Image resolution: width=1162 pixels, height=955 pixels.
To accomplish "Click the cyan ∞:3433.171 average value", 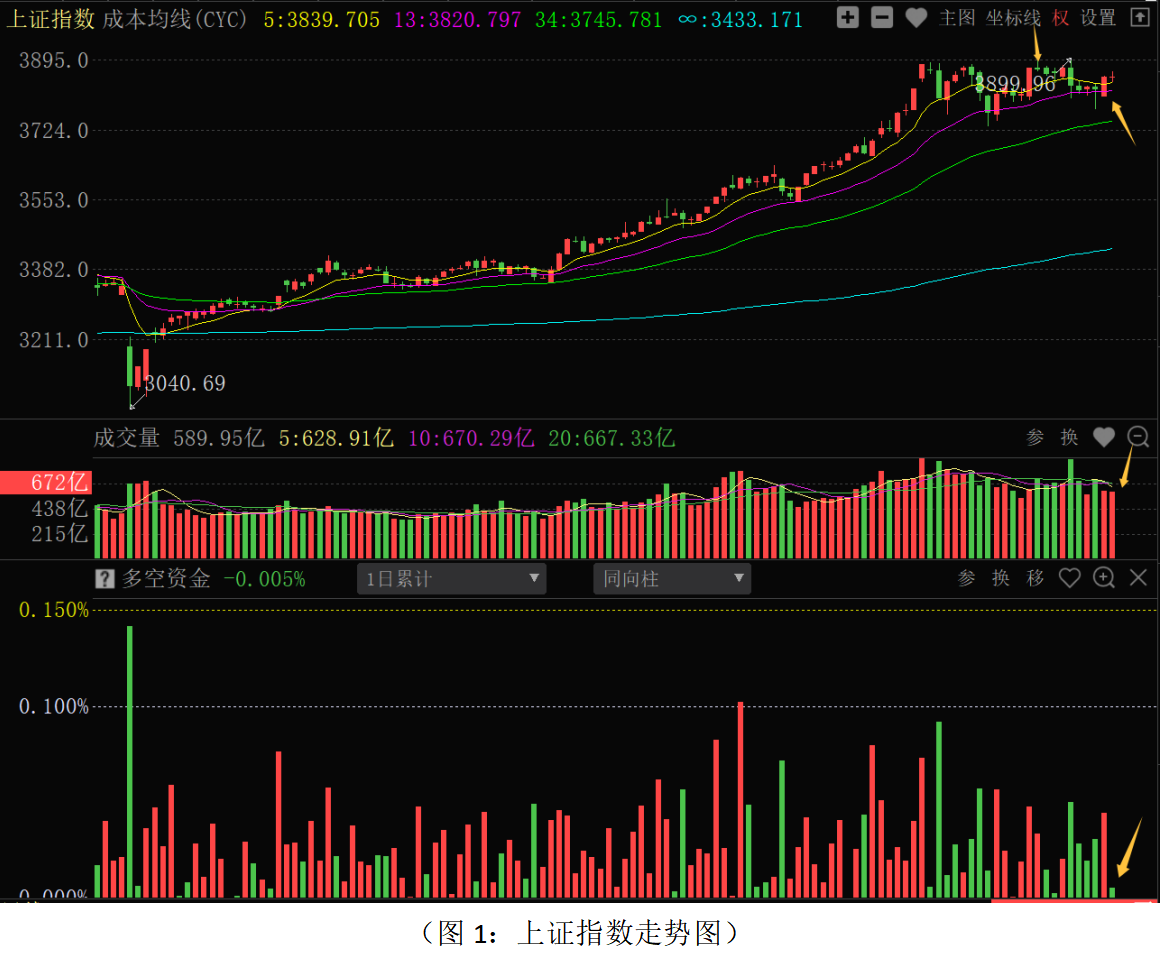I will 740,19.
